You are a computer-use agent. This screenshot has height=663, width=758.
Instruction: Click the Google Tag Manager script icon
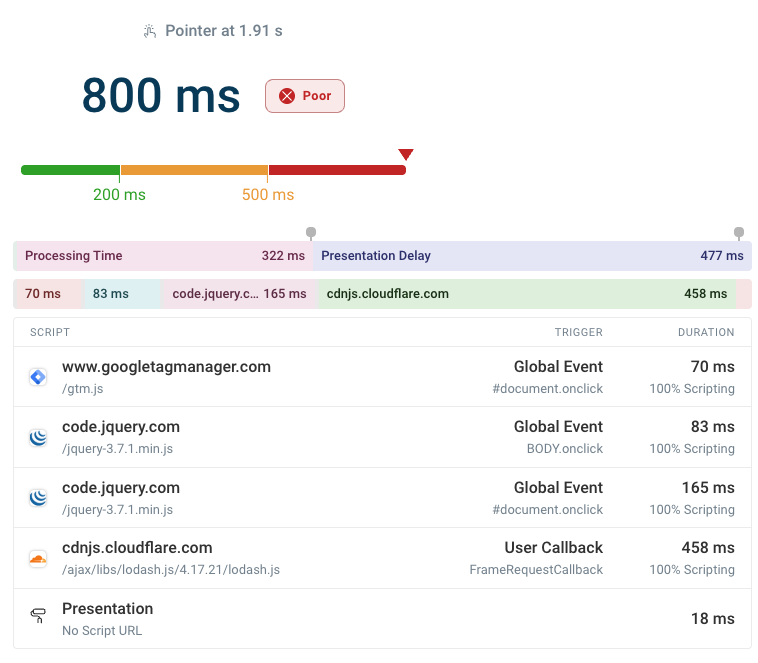click(x=38, y=377)
